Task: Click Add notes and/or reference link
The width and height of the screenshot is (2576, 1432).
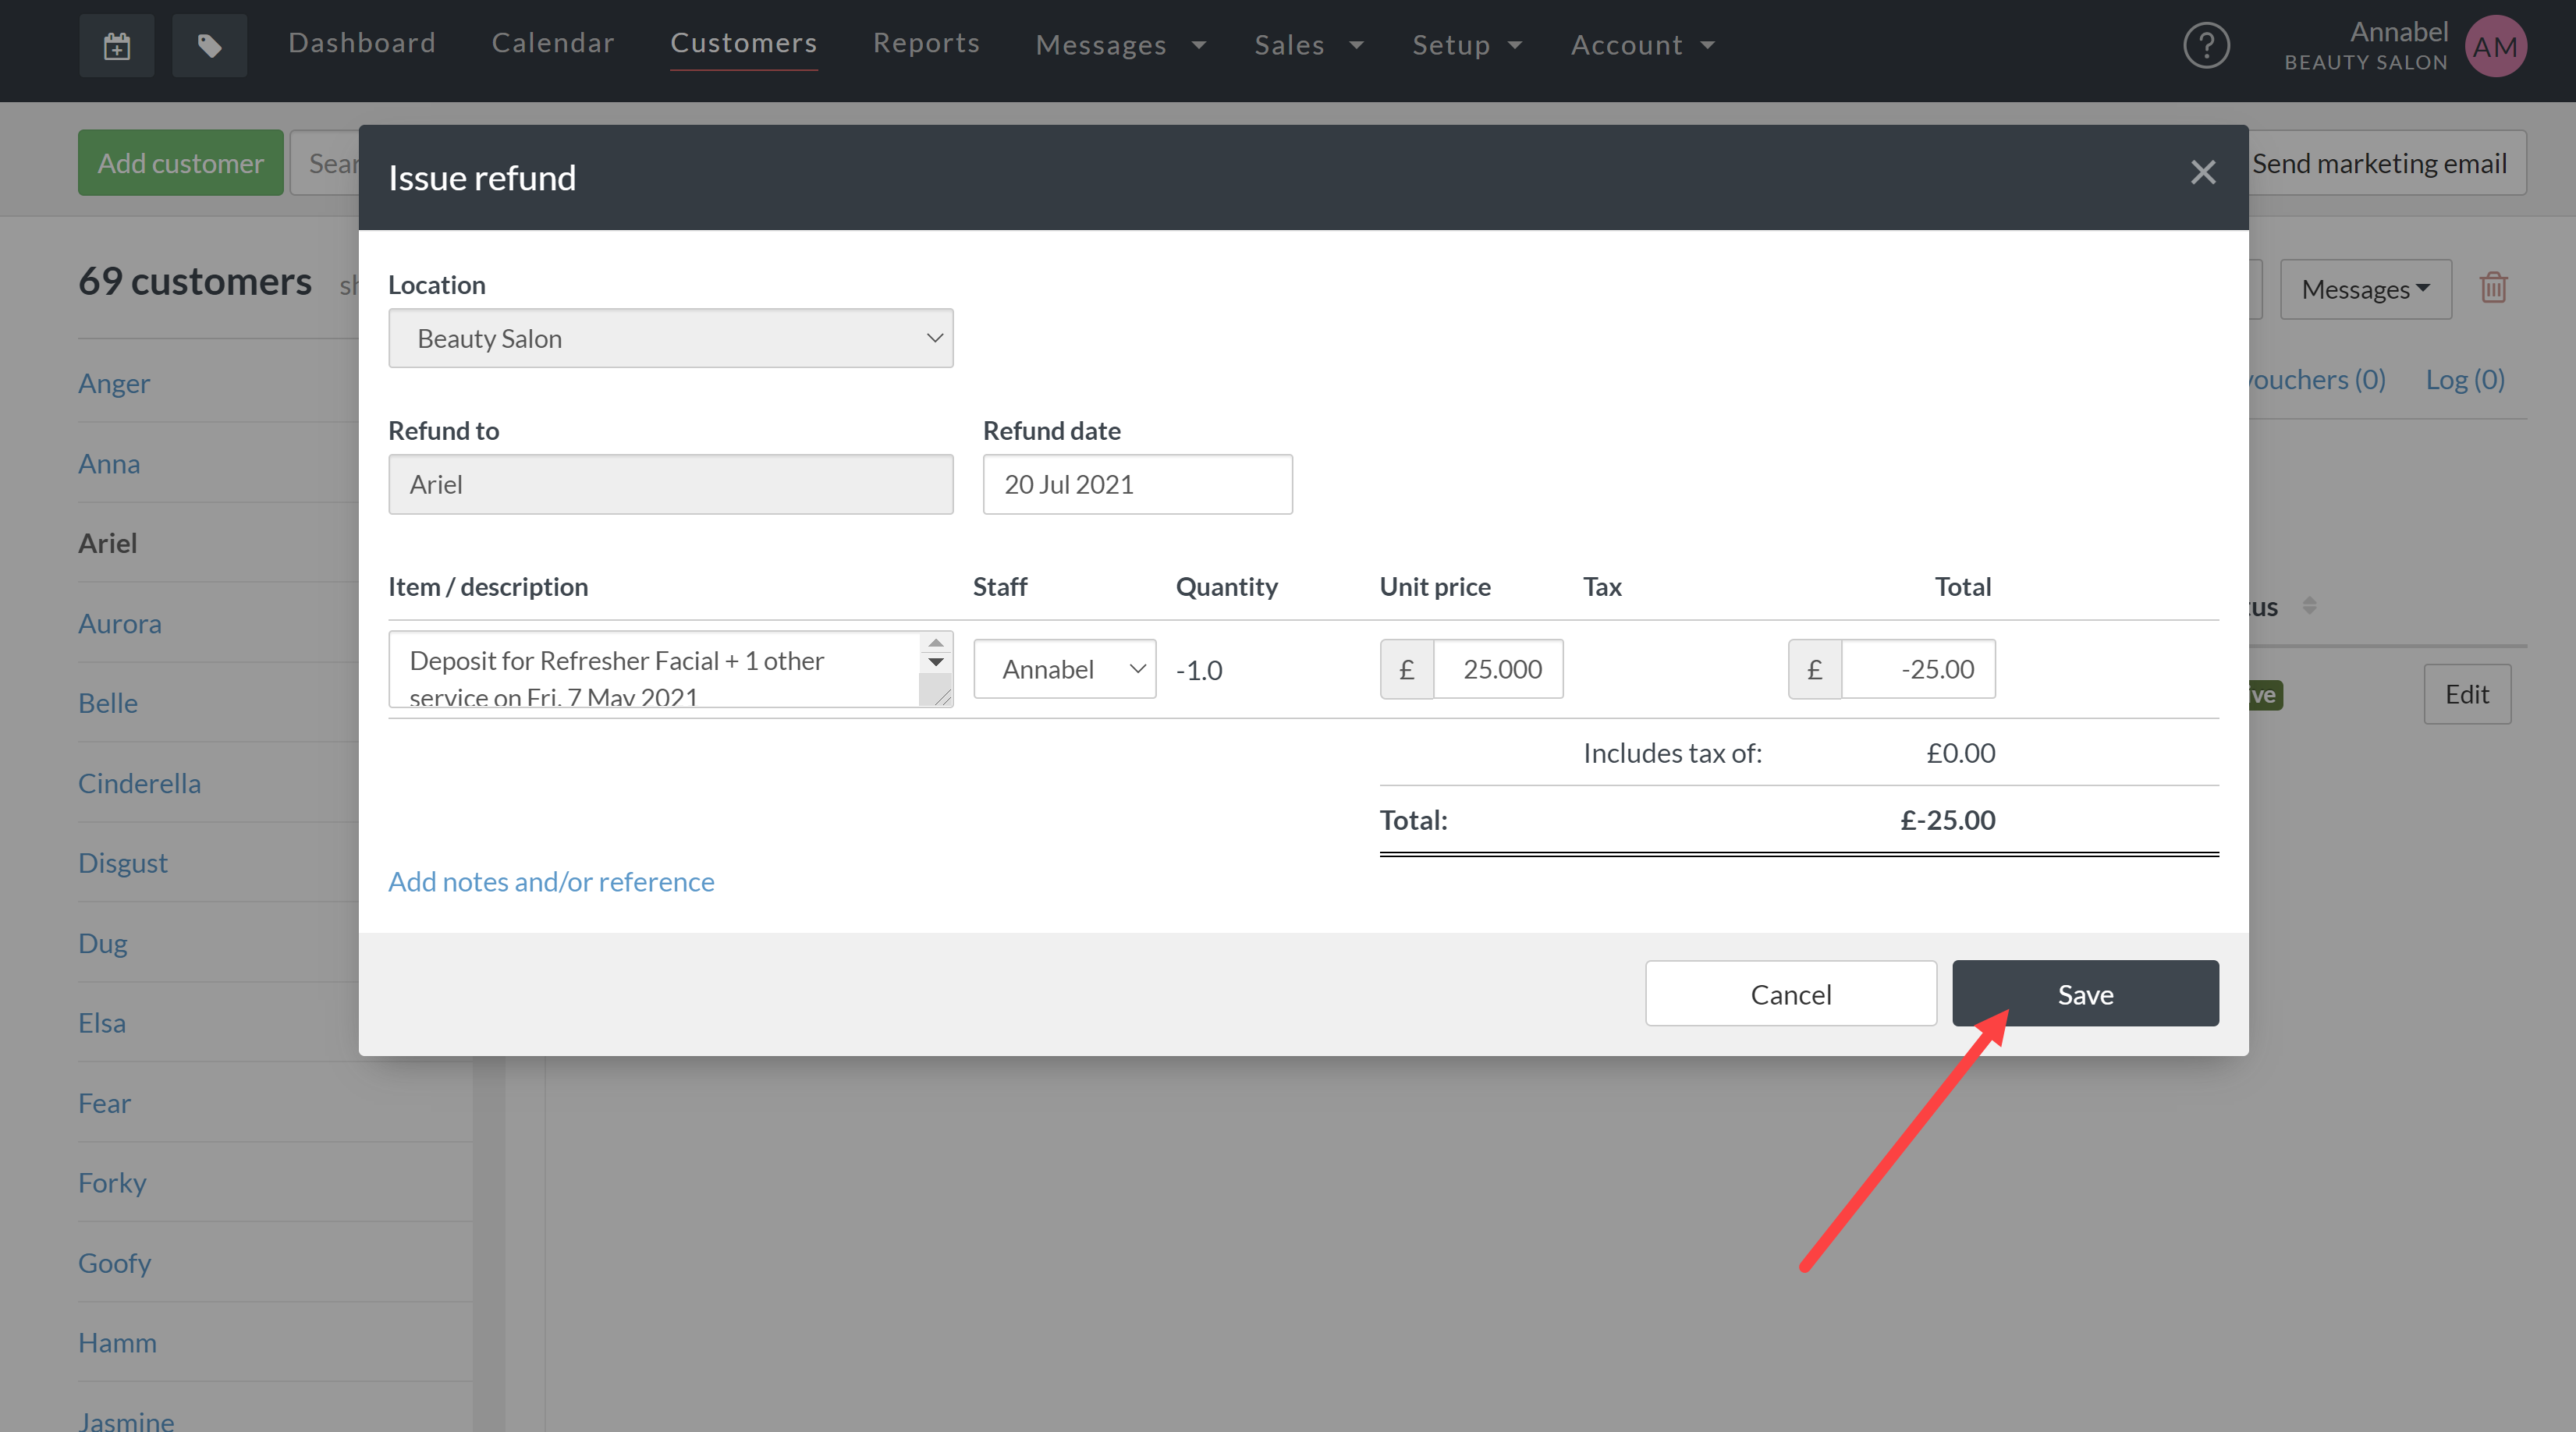Action: pos(551,881)
